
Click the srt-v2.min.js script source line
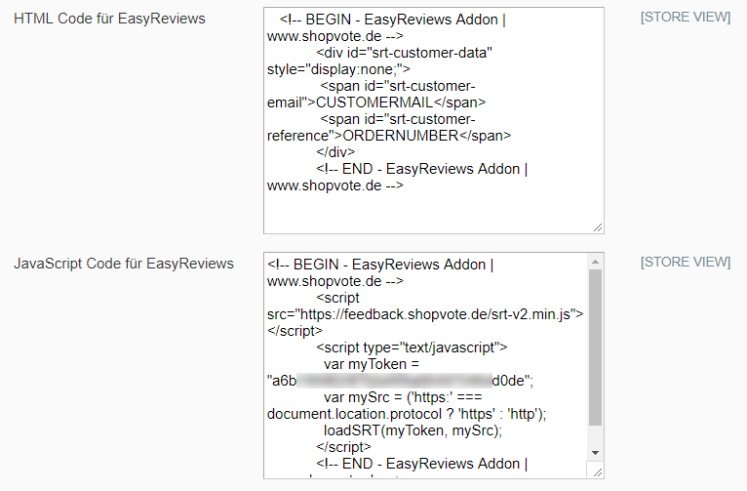pos(425,314)
